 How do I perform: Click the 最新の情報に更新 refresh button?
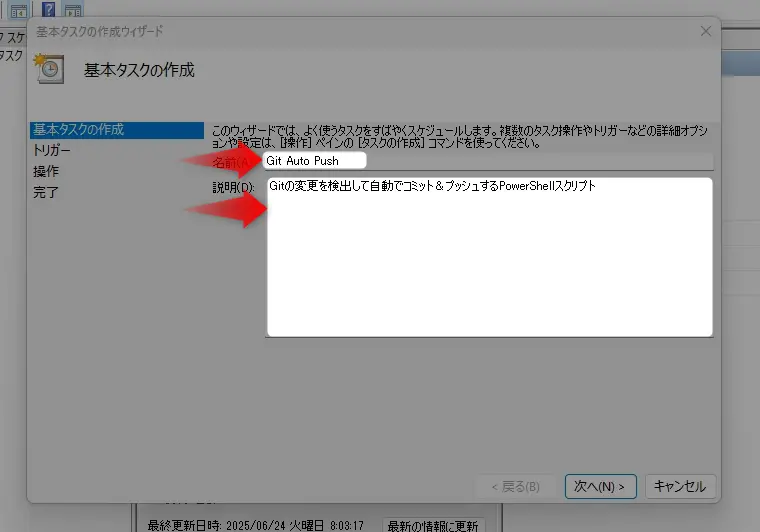(433, 525)
